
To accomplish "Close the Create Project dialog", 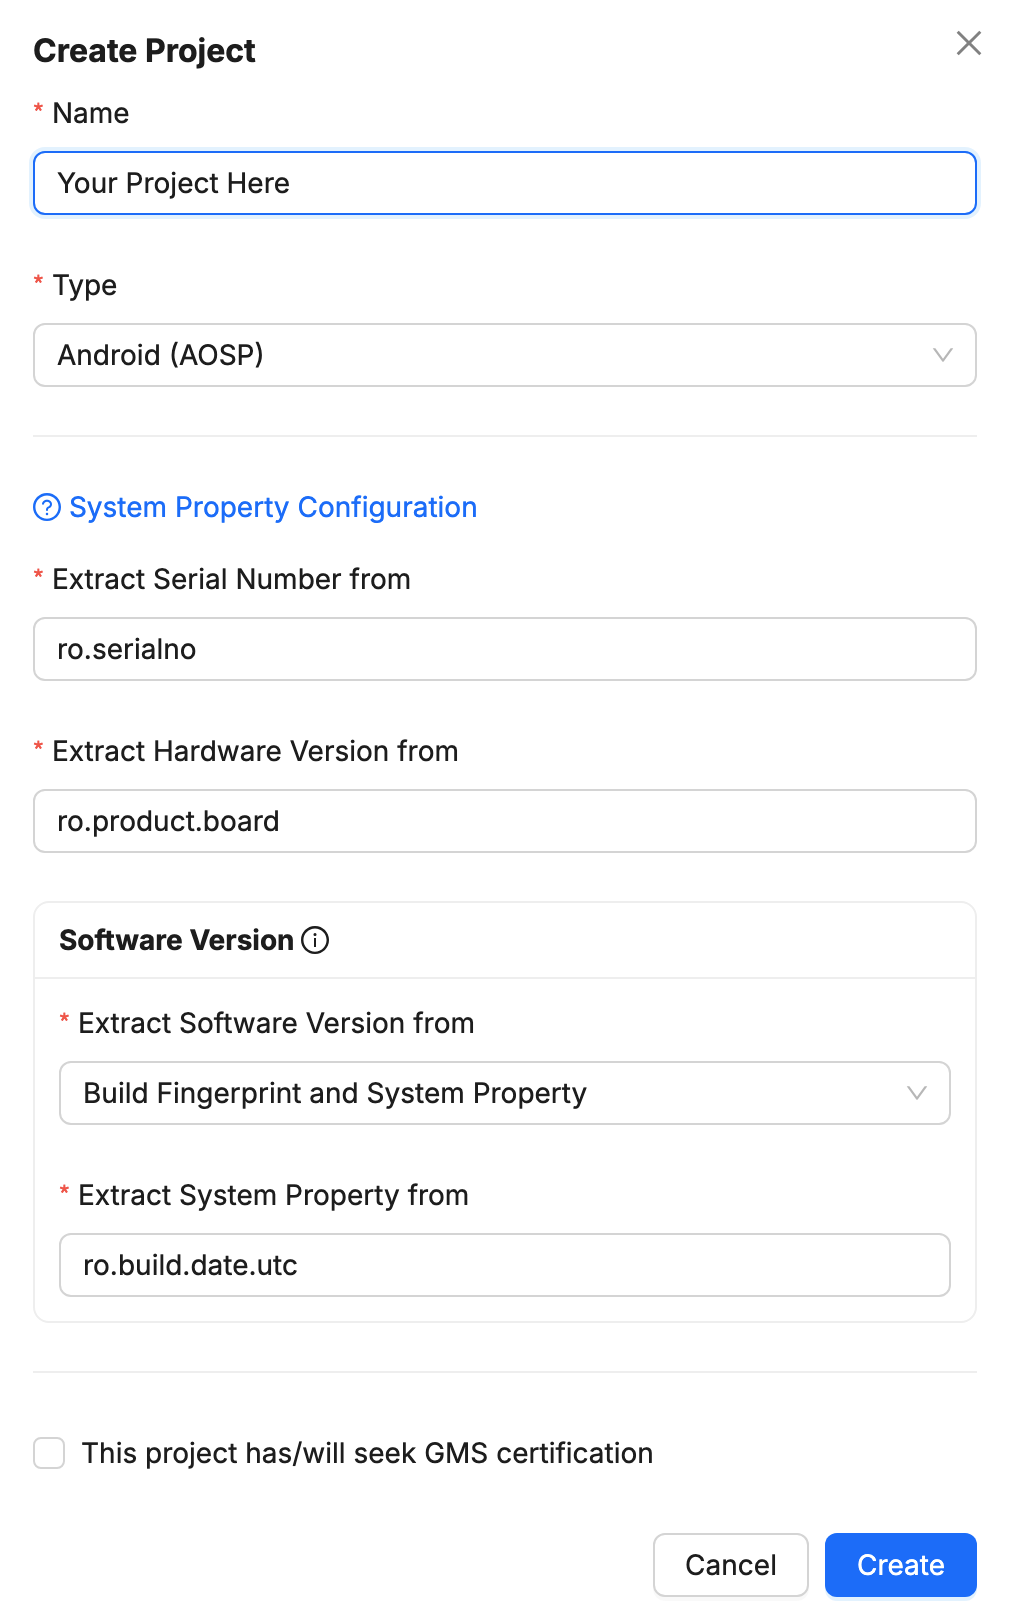I will [968, 43].
